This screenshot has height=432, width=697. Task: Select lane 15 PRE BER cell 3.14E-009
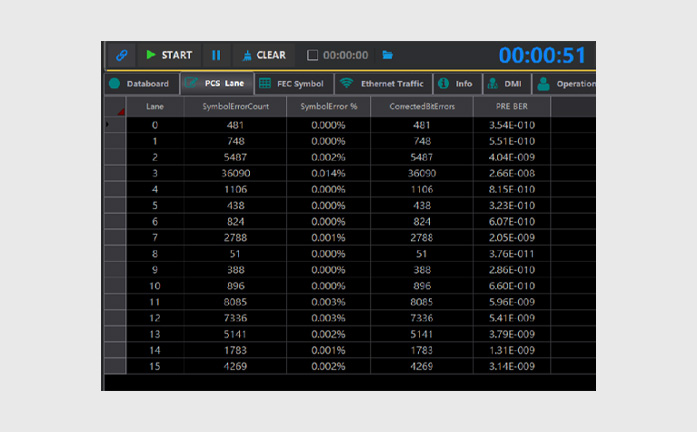pos(512,366)
